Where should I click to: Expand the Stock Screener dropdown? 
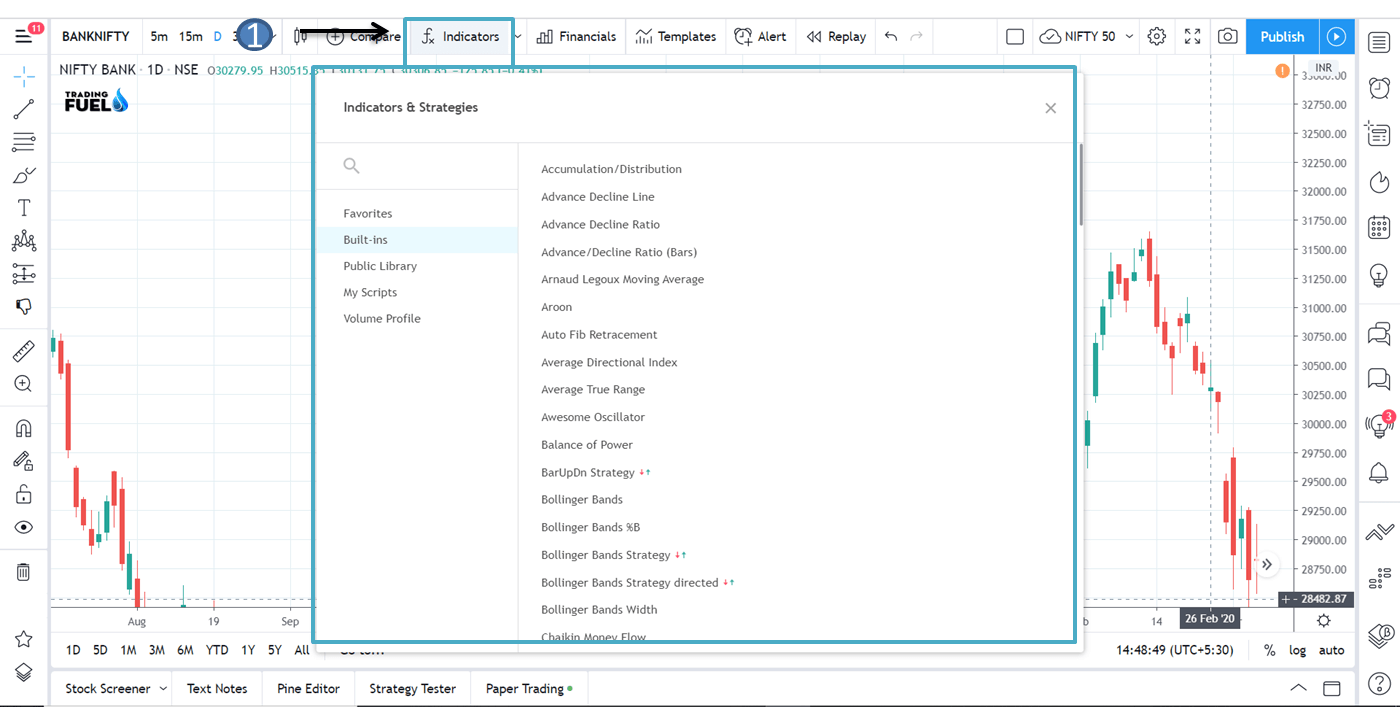coord(161,689)
